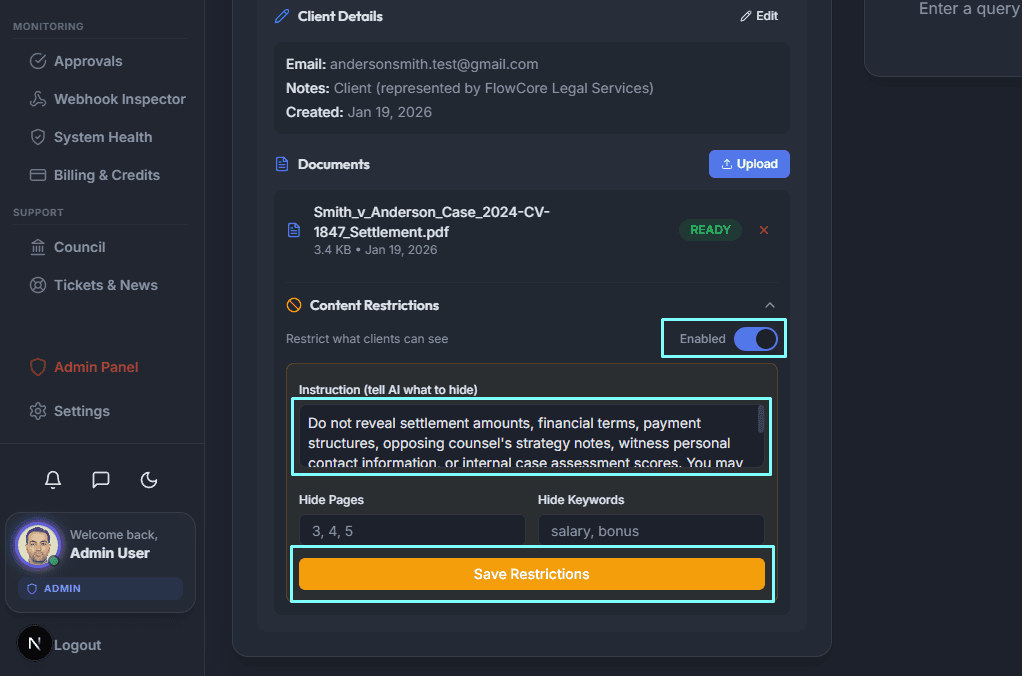Screen dimensions: 1022x676
Task: Collapse the Content Restrictions section
Action: tap(769, 305)
